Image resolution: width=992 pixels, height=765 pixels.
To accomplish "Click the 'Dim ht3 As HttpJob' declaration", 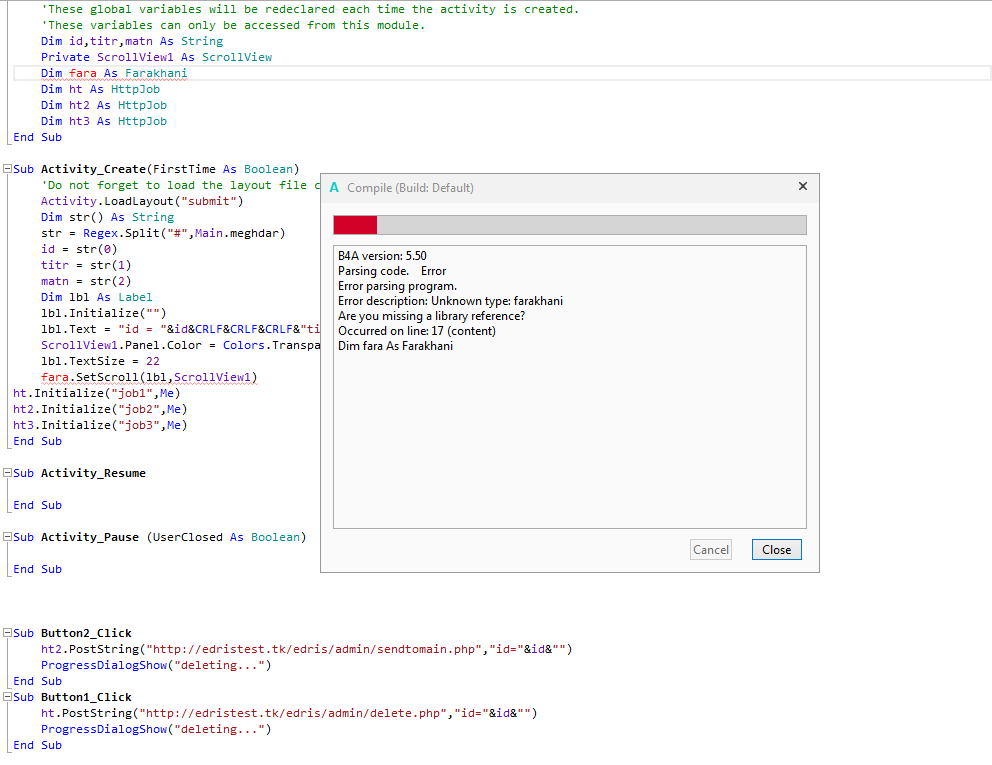I will [104, 121].
